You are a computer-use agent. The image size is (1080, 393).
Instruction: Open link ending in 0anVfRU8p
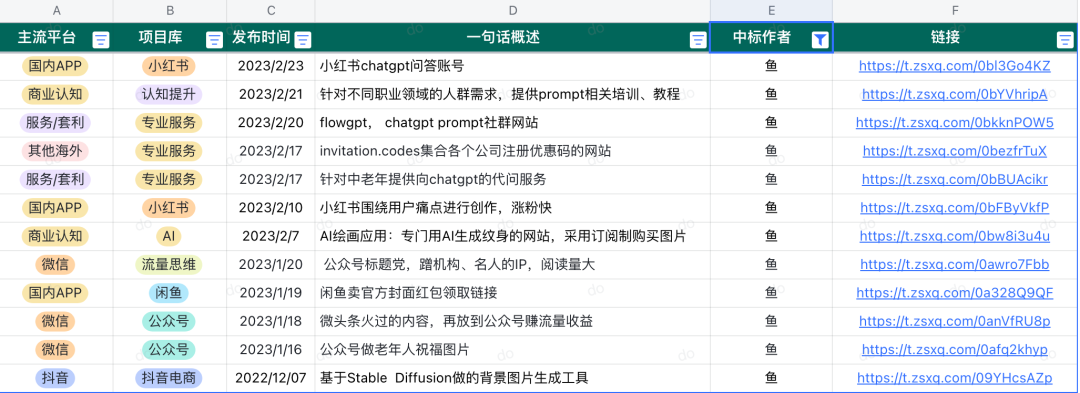[x=955, y=321]
